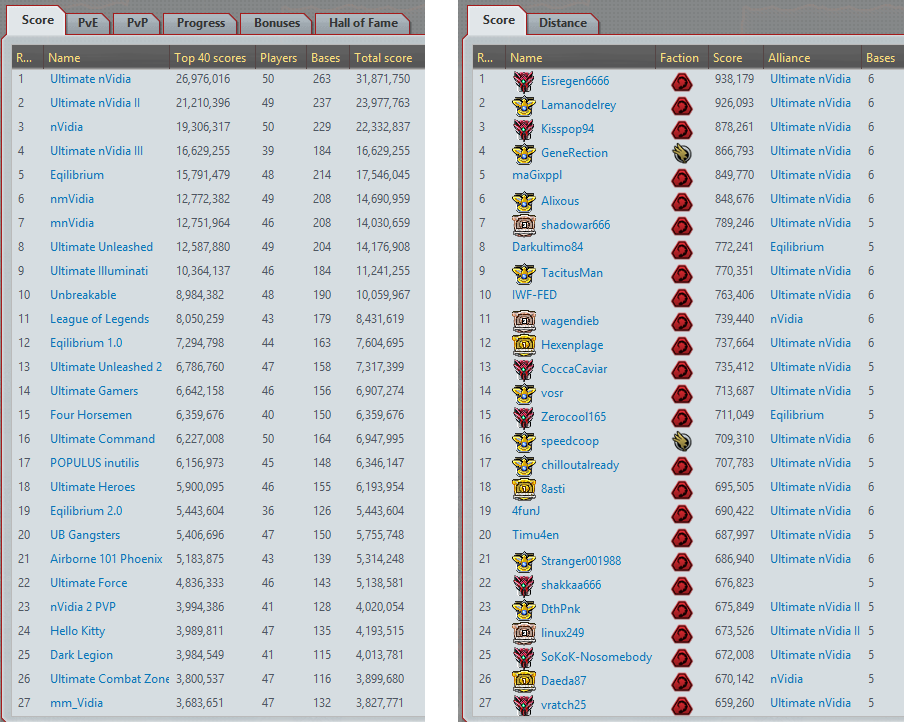Click the avatar icon next to Daeda87
Viewport: 904px width, 722px height.
(523, 680)
